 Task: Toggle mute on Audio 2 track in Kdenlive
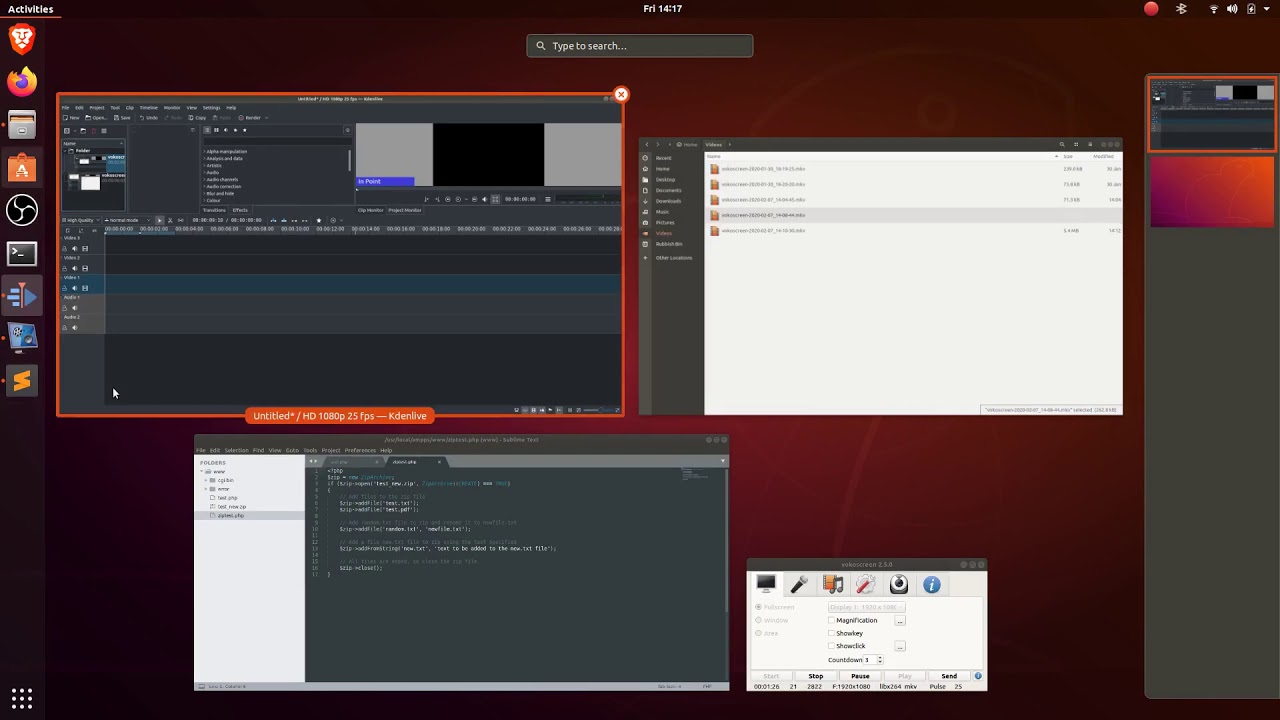pyautogui.click(x=74, y=328)
